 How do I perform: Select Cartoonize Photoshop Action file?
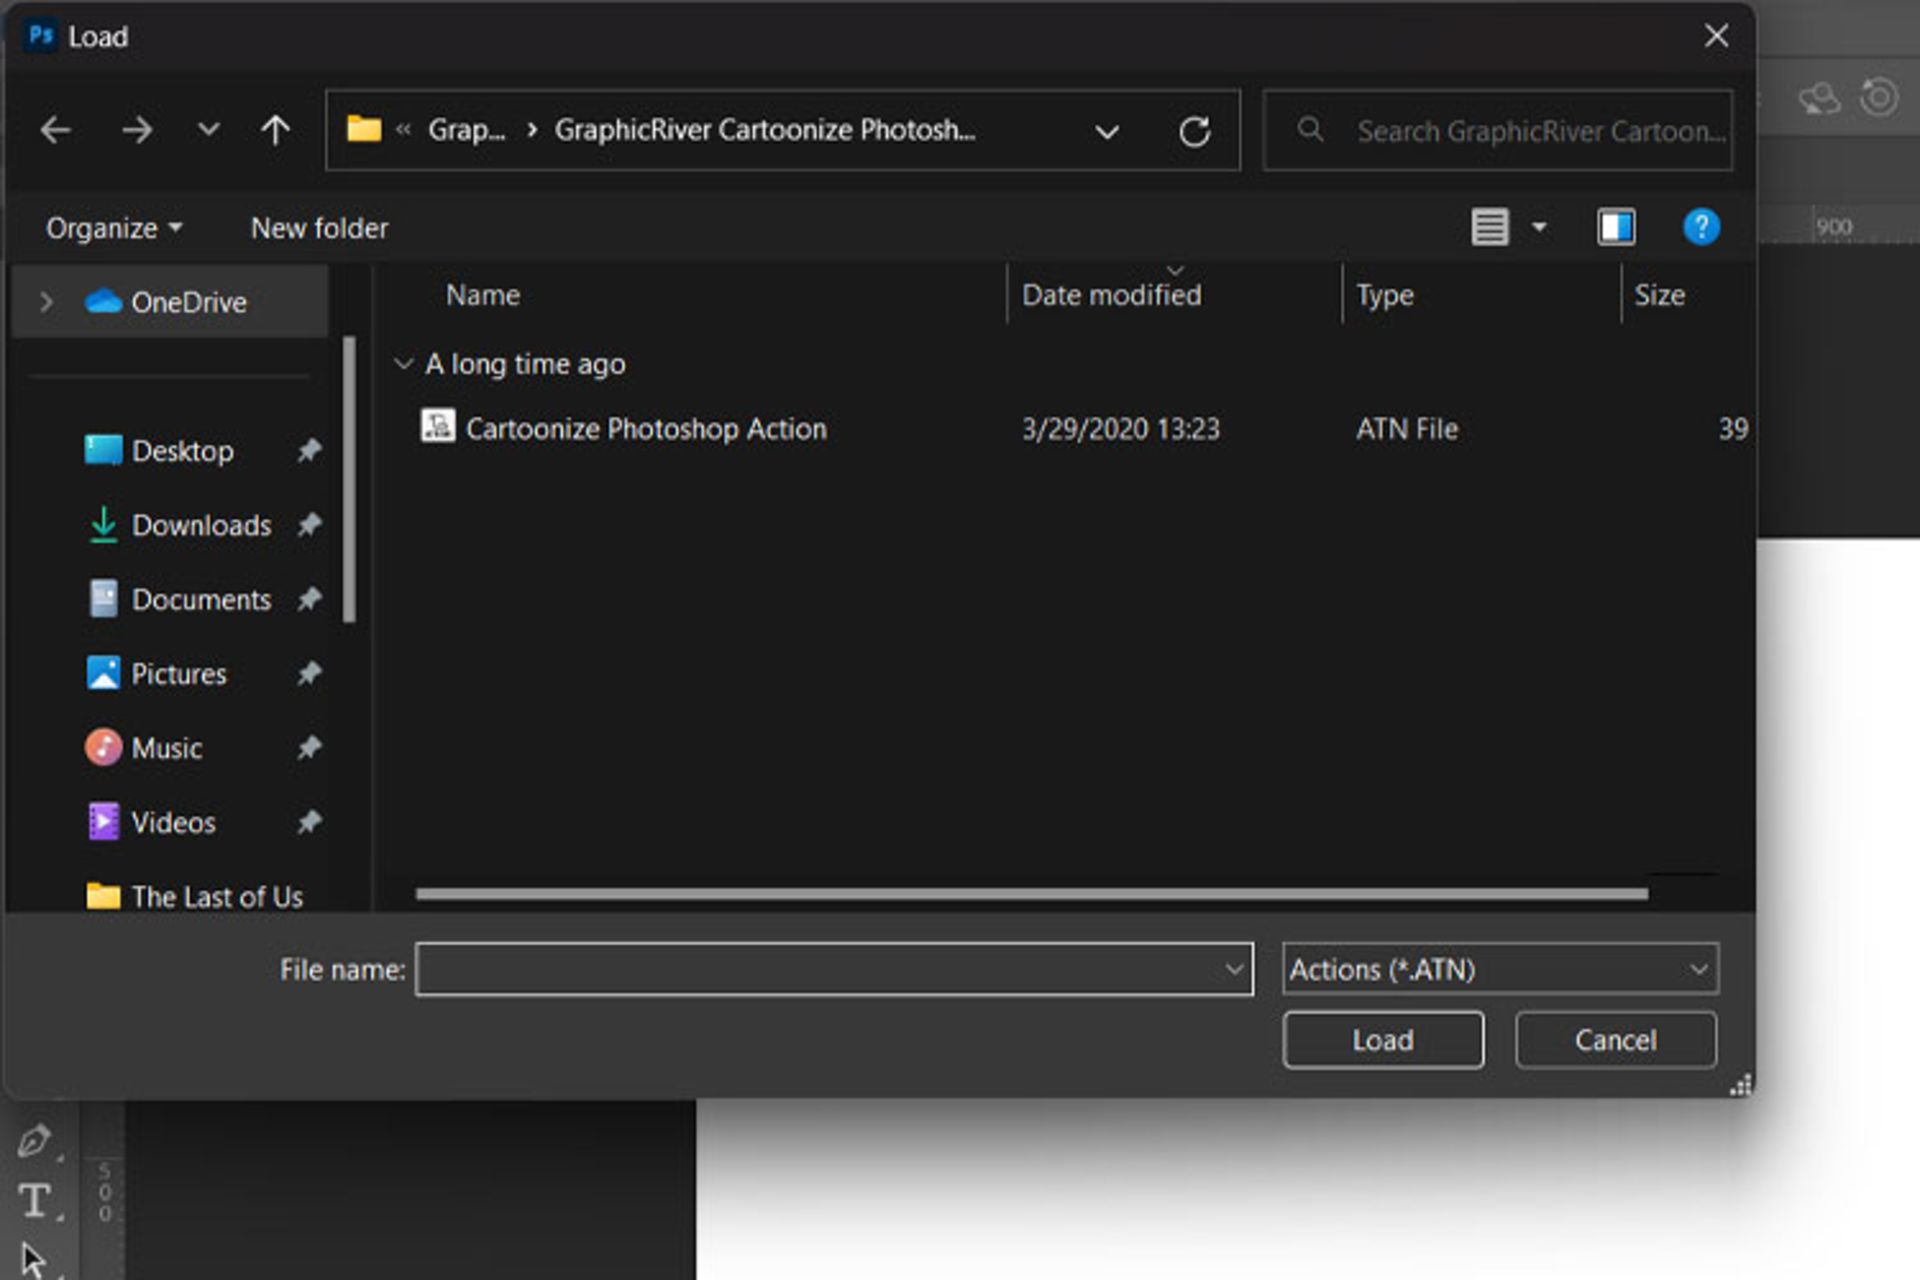[x=646, y=429]
